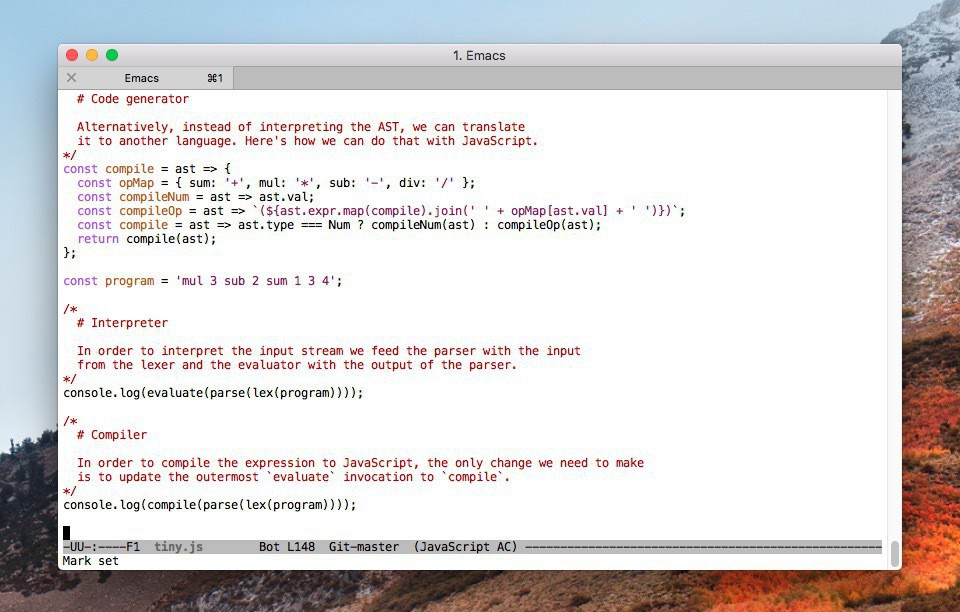The width and height of the screenshot is (960, 612).
Task: Click the string 'mul 3 sub 2 sum 1 3 4'
Action: click(255, 282)
